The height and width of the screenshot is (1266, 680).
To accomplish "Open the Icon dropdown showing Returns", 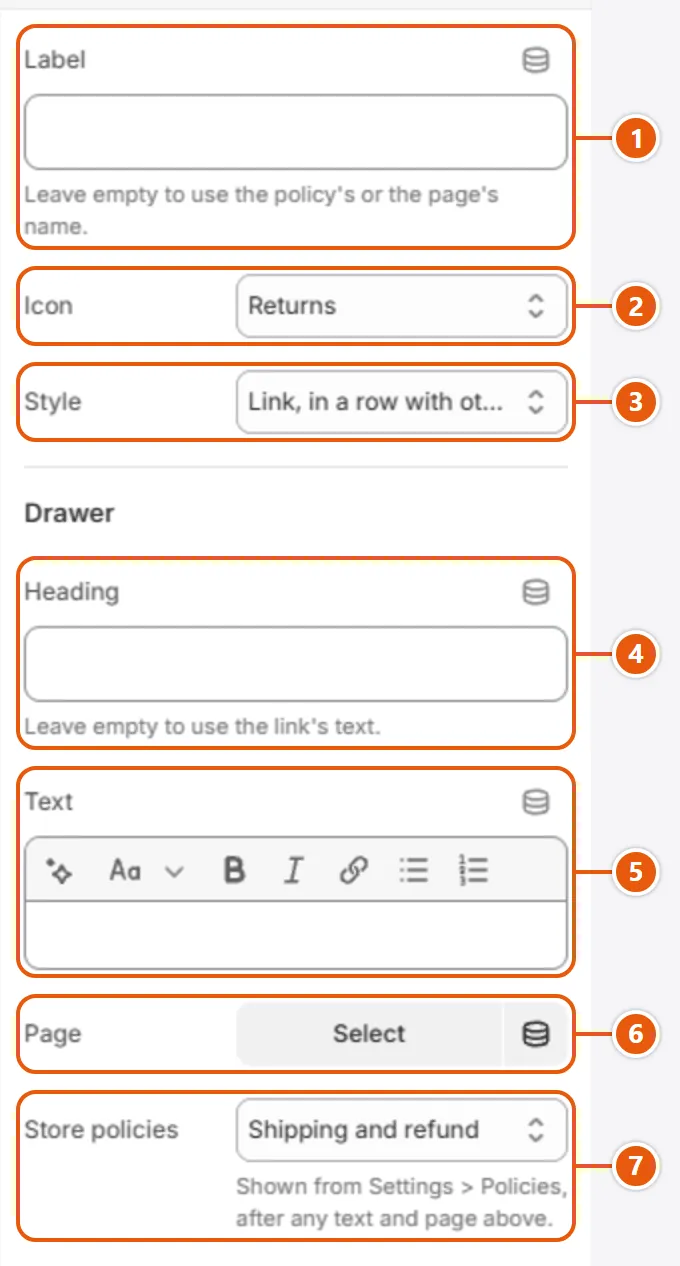I will point(402,306).
